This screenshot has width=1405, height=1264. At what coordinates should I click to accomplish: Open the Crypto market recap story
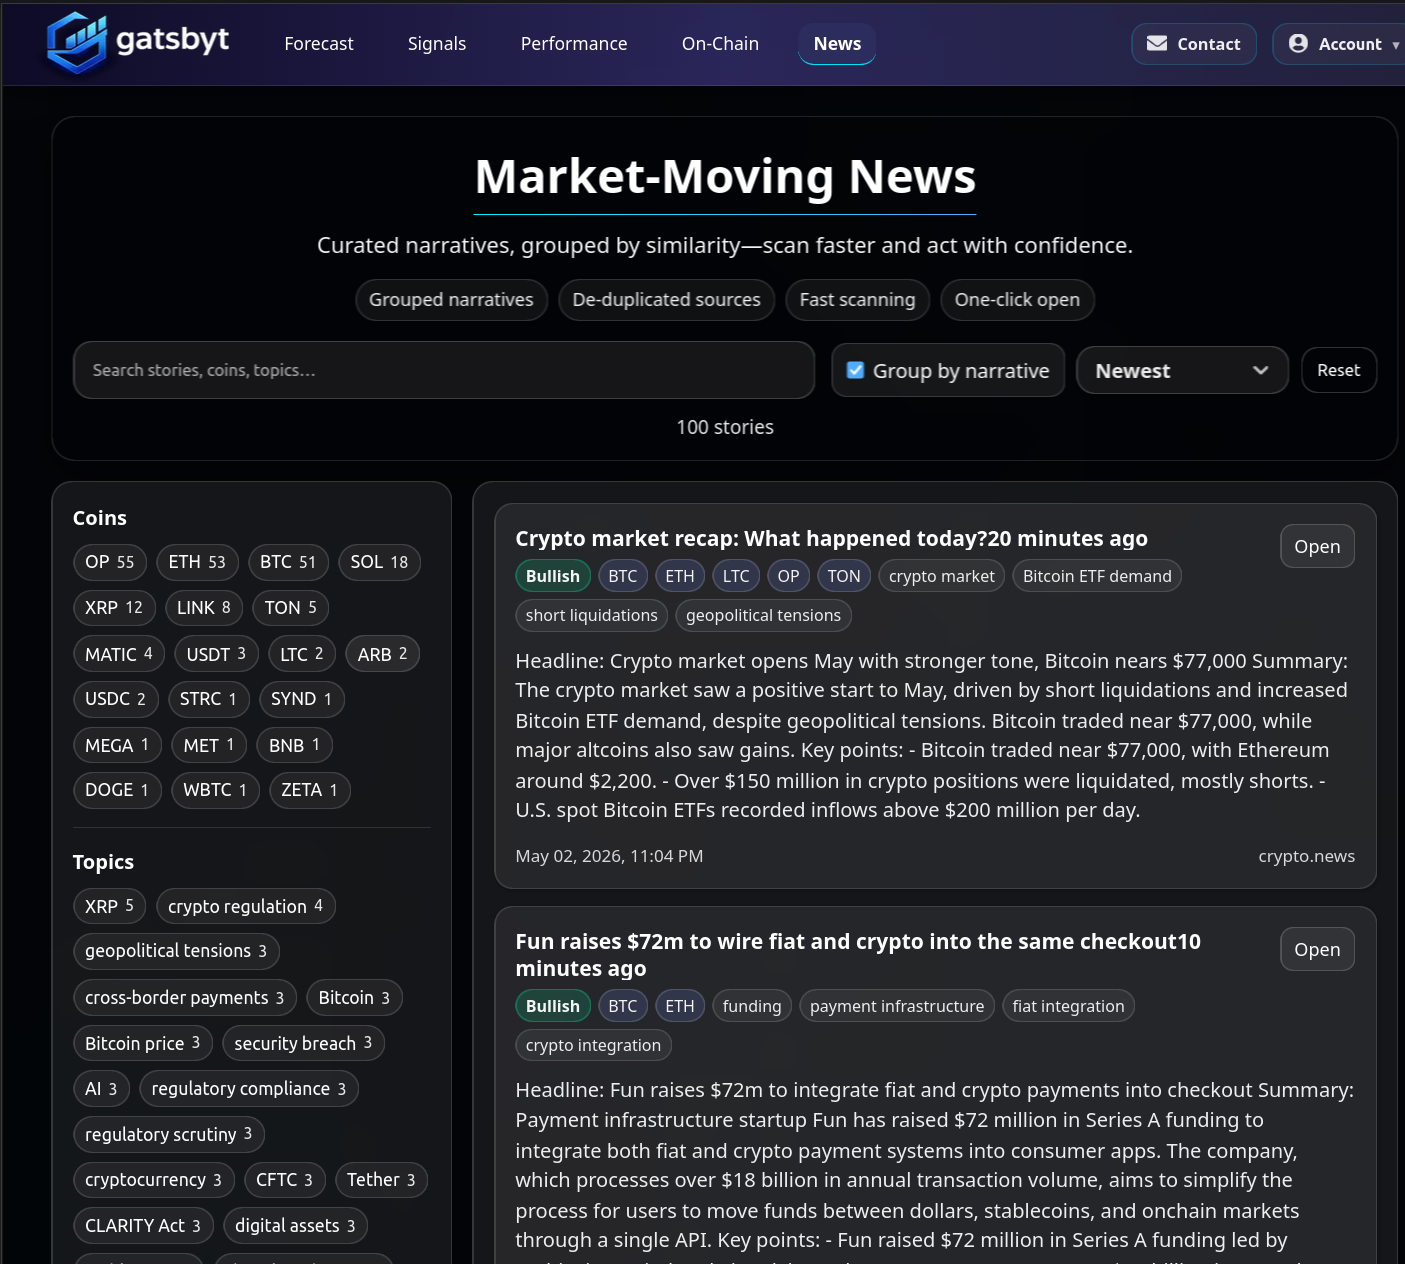(x=1317, y=546)
